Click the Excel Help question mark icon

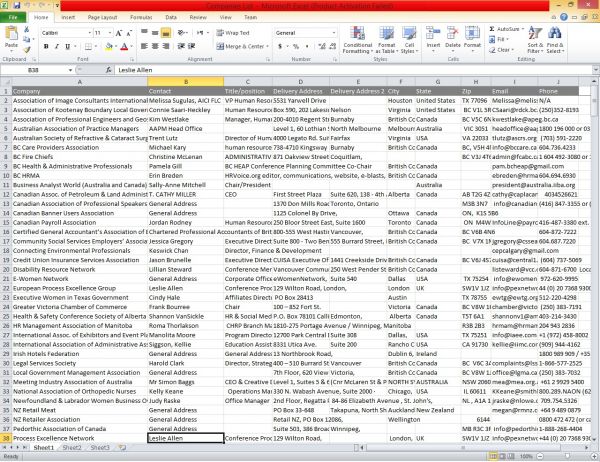pos(564,17)
